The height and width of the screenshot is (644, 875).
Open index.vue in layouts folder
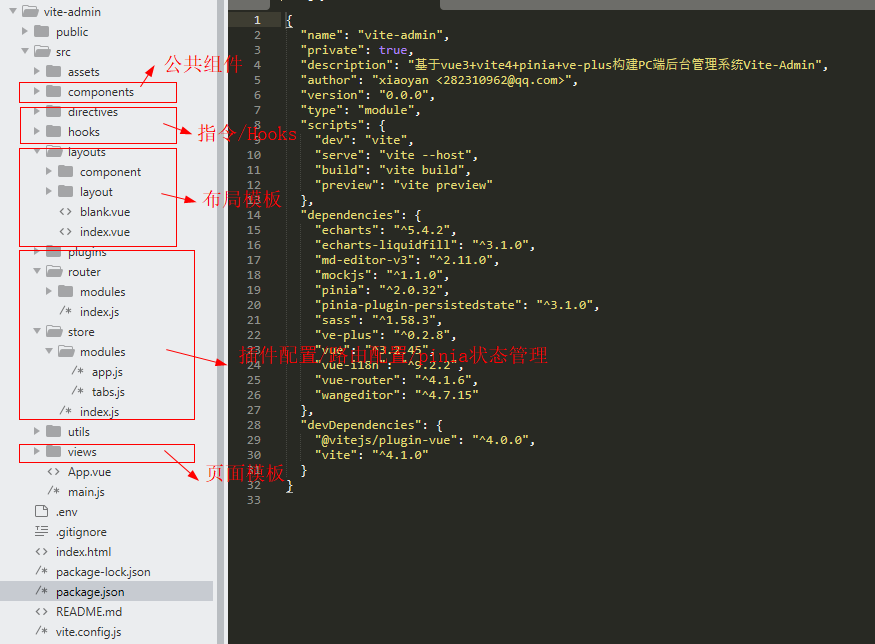pos(105,232)
